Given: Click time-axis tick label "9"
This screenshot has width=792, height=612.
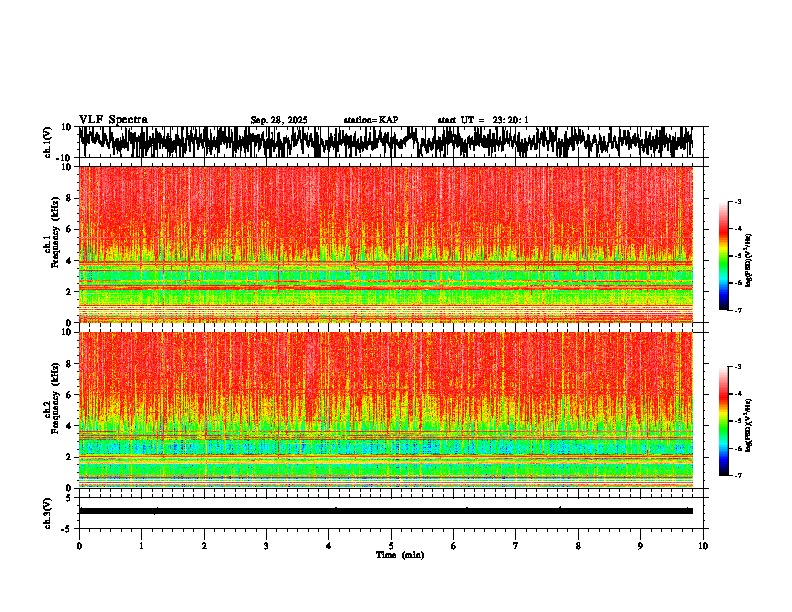Looking at the screenshot, I should [640, 546].
